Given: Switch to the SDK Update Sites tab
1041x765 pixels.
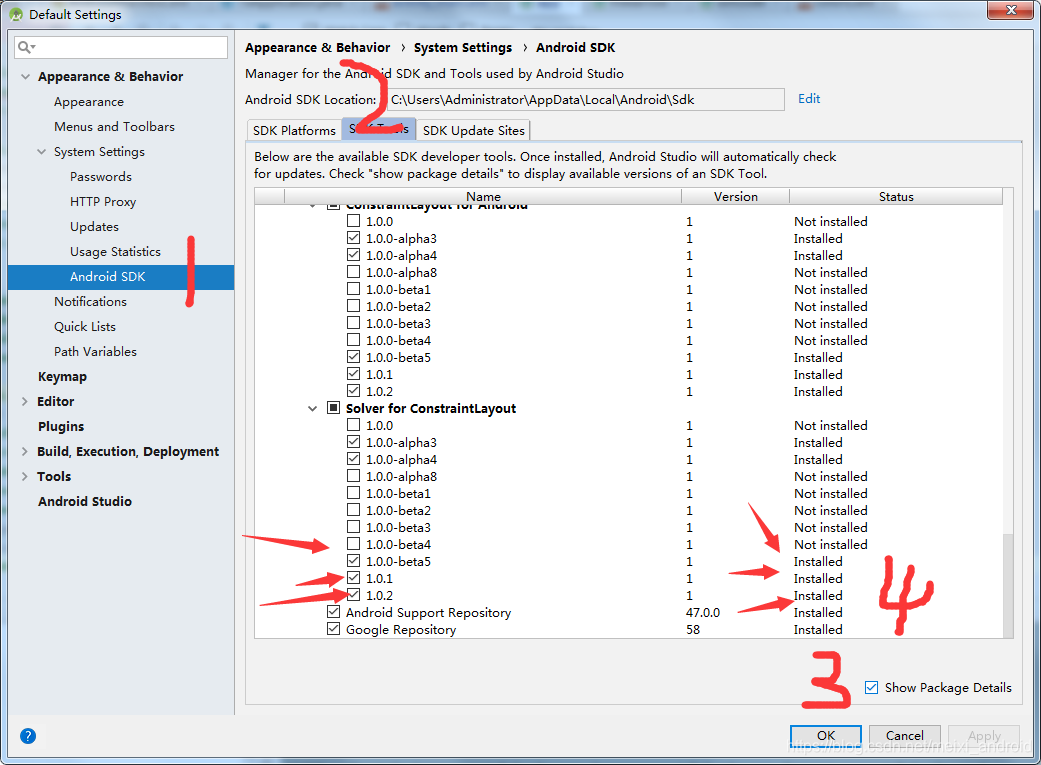Looking at the screenshot, I should tap(473, 130).
